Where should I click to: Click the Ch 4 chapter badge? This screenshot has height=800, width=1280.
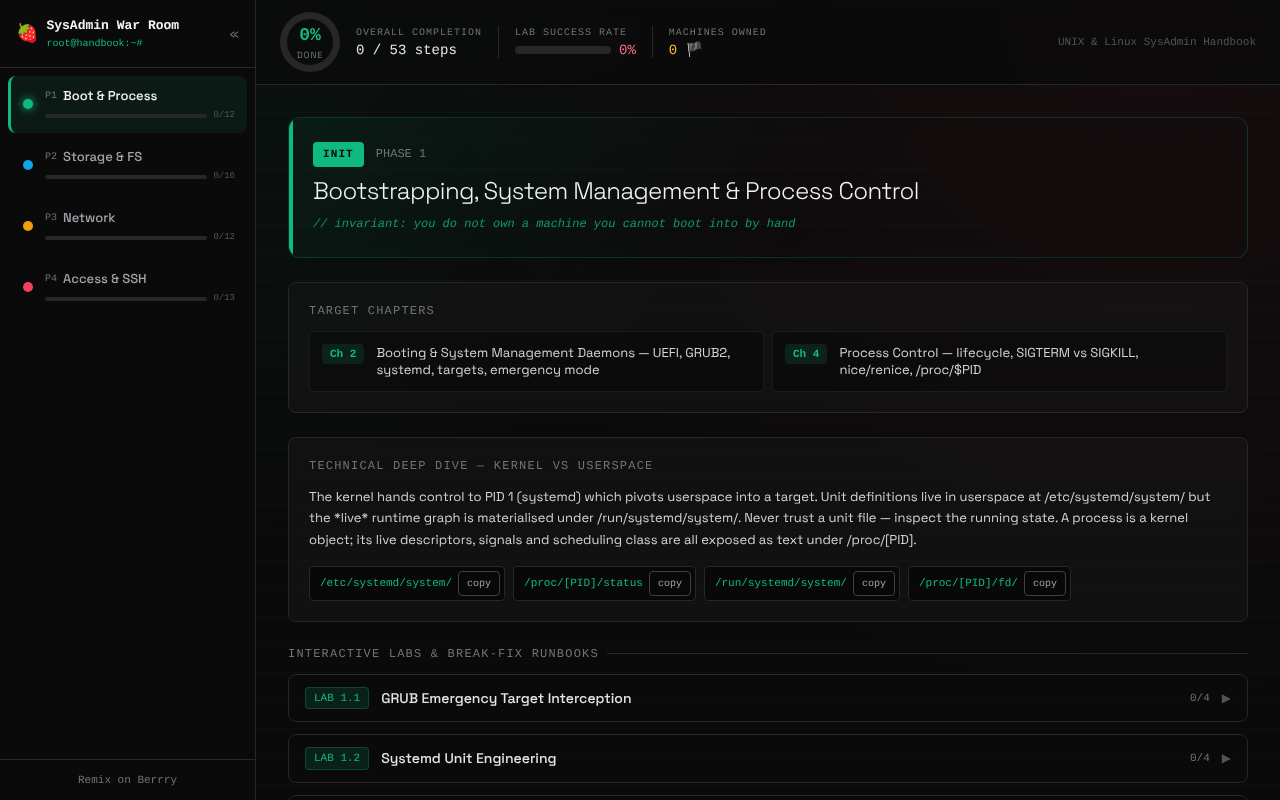pos(806,353)
